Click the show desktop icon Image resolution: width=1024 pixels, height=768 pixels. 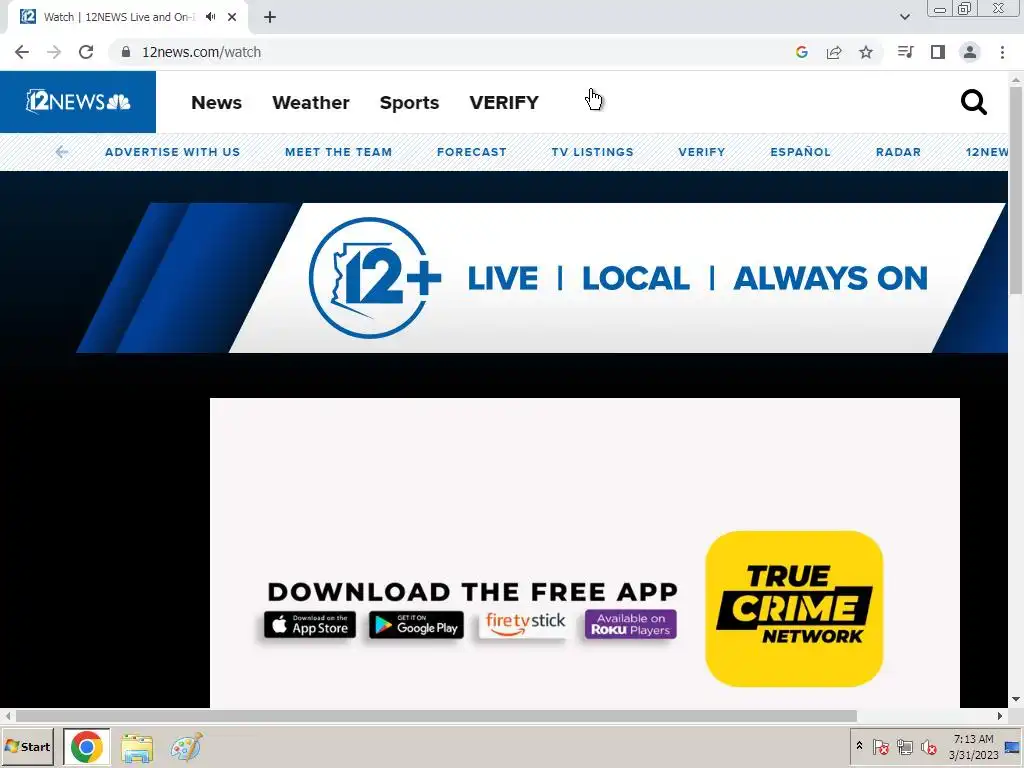[1013, 746]
